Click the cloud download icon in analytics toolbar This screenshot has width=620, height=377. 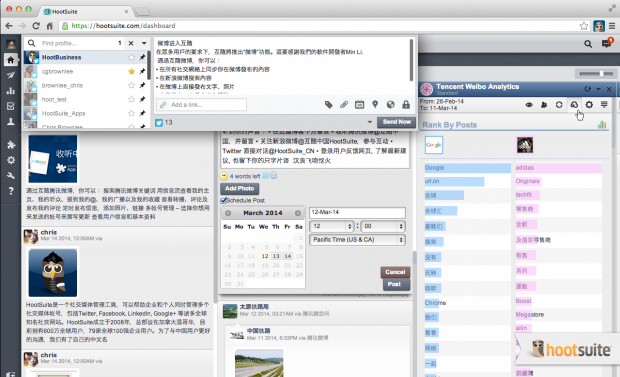pyautogui.click(x=574, y=104)
